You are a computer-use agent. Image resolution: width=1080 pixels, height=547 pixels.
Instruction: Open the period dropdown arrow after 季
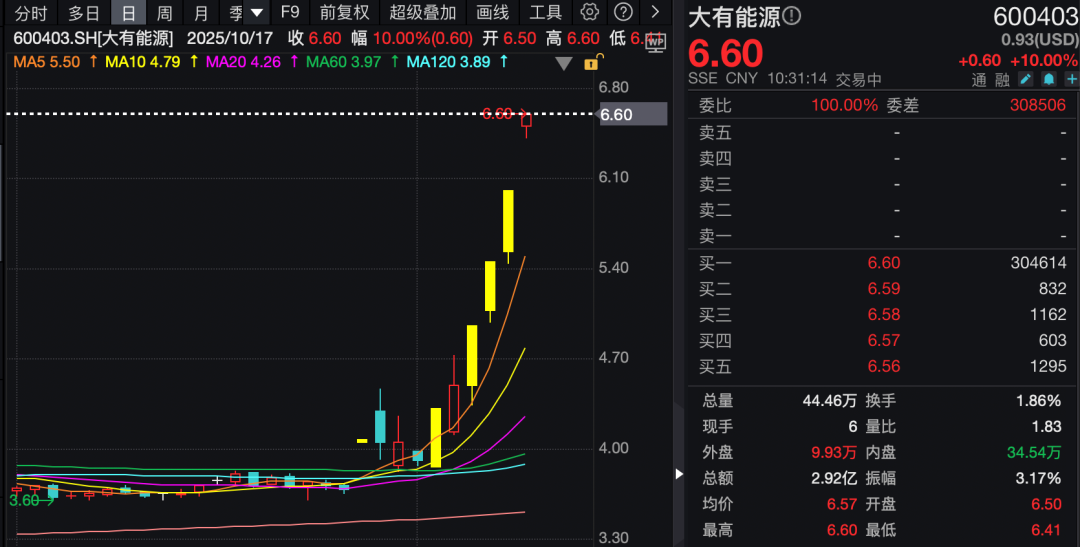[257, 13]
